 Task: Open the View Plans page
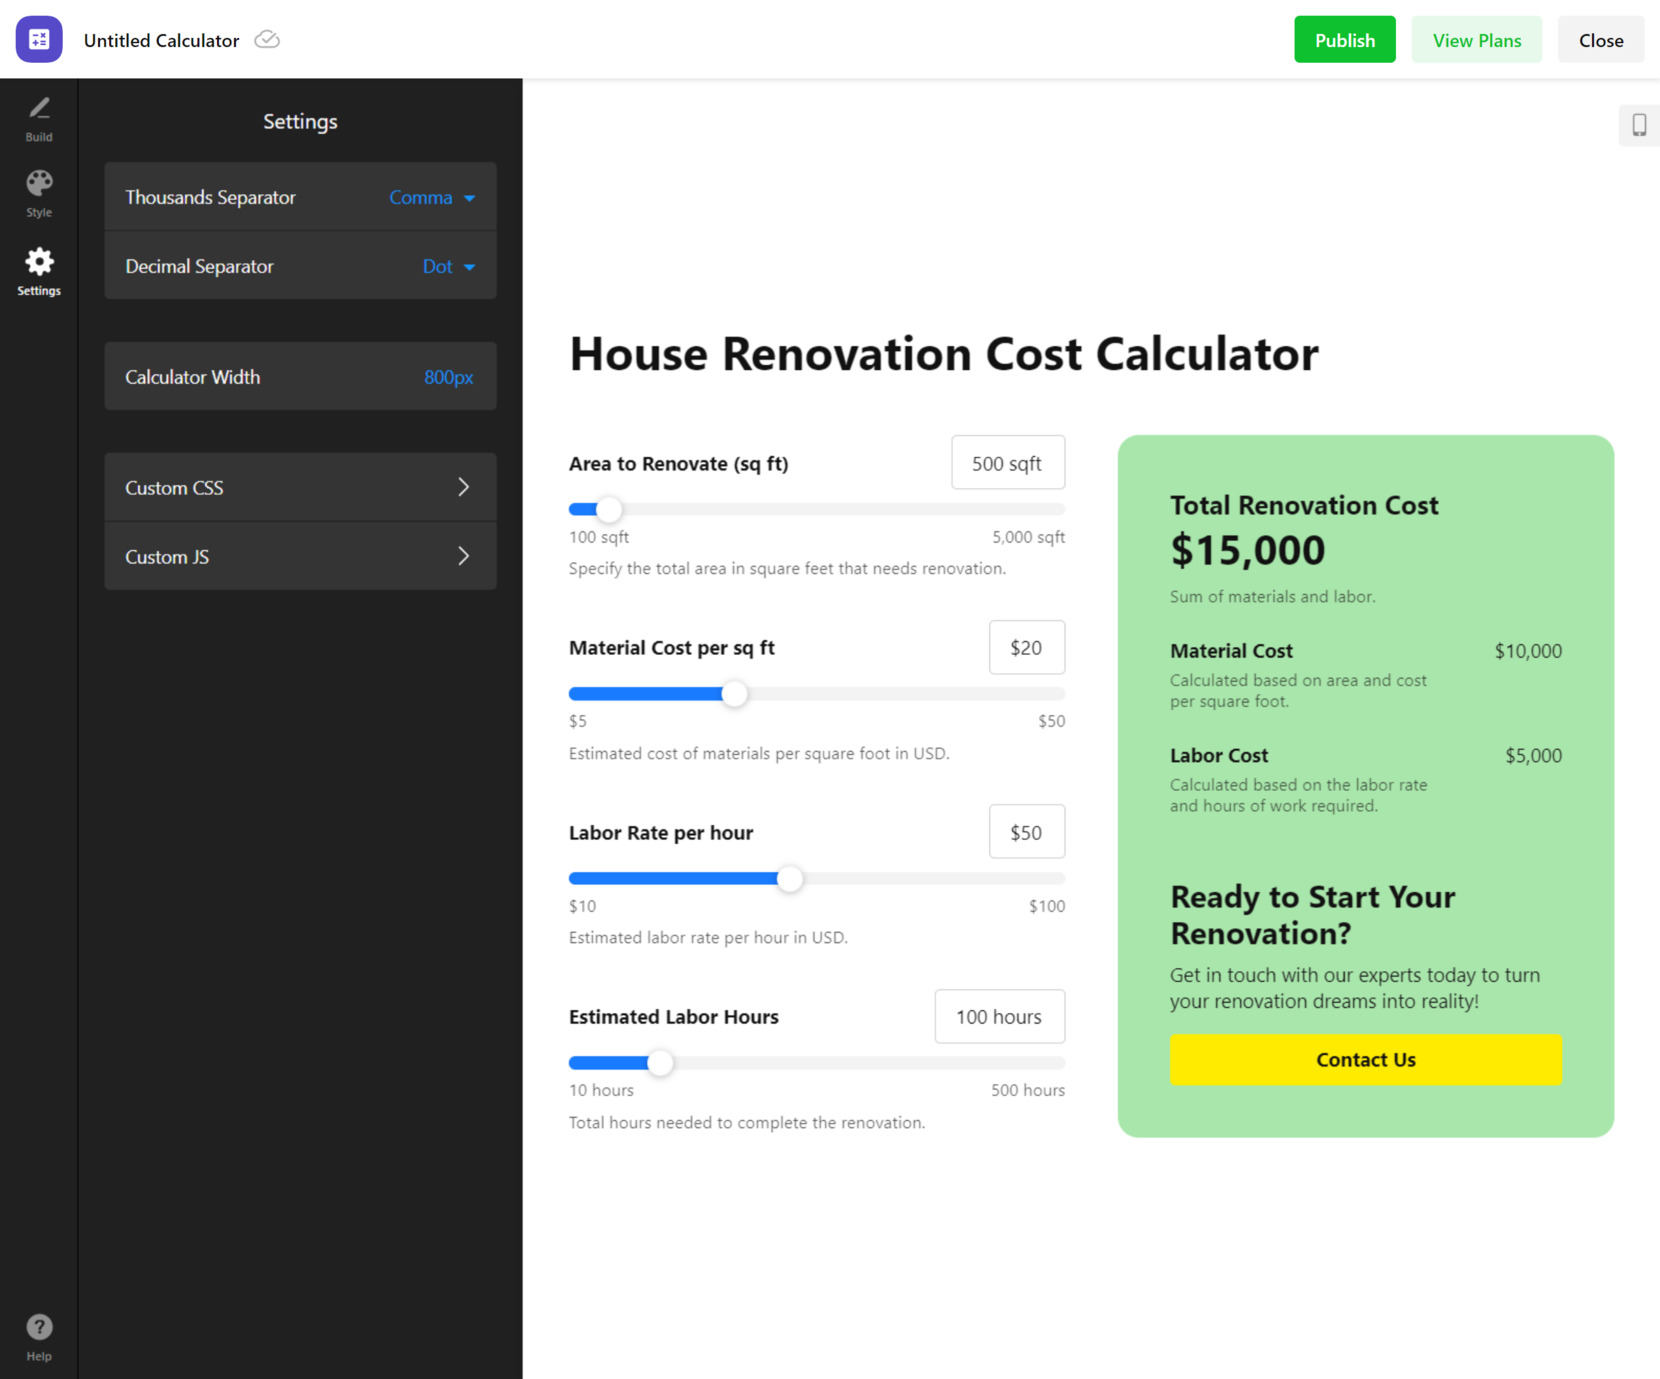pos(1476,40)
